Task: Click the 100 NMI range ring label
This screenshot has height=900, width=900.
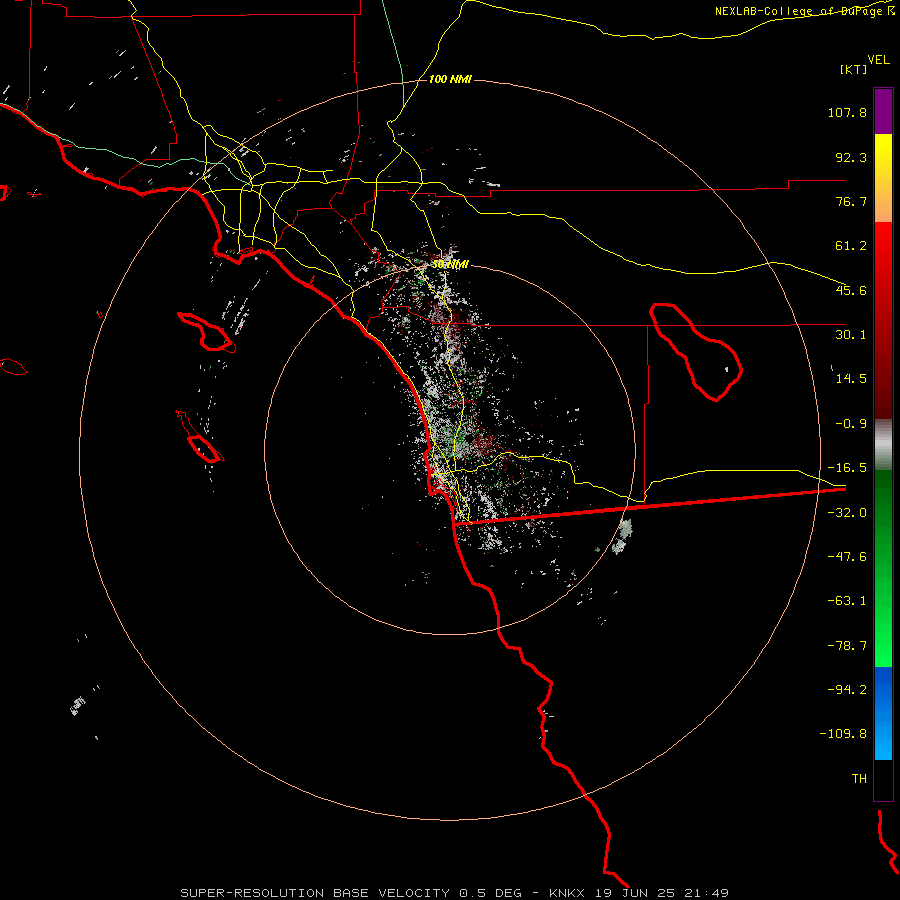Action: pyautogui.click(x=450, y=79)
